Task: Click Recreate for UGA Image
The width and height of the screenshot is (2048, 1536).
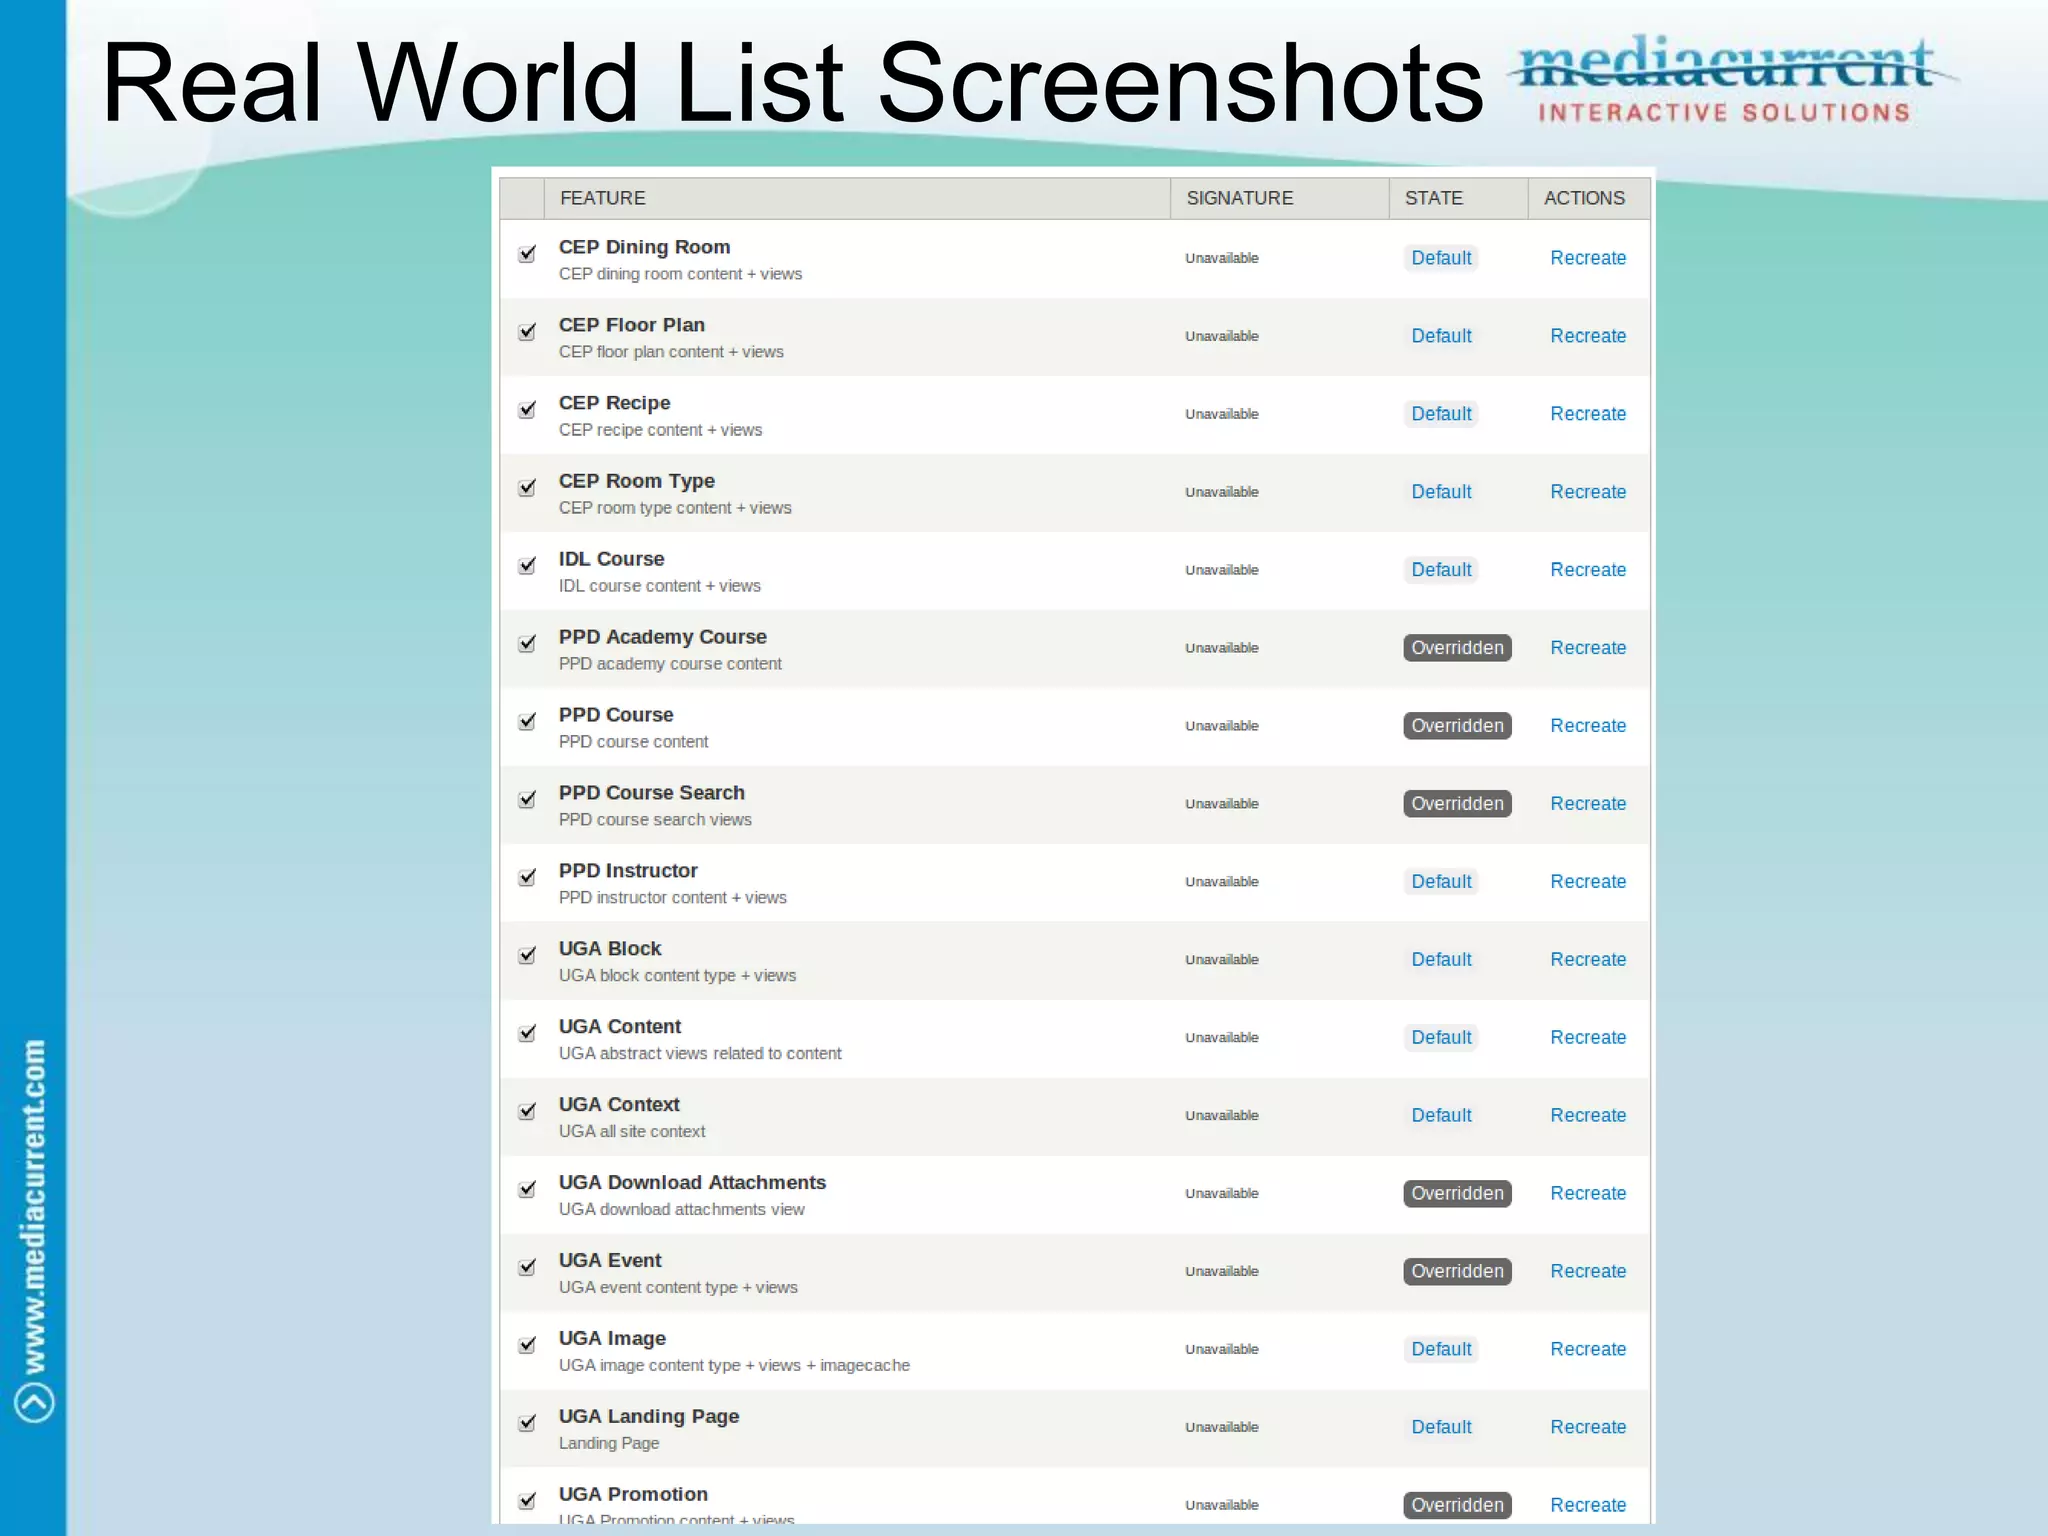Action: pos(1588,1350)
